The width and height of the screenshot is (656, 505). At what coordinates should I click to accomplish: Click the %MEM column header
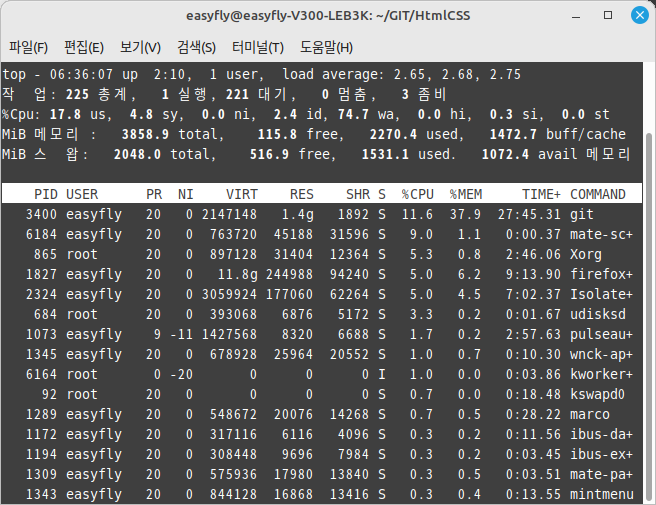[x=466, y=194]
